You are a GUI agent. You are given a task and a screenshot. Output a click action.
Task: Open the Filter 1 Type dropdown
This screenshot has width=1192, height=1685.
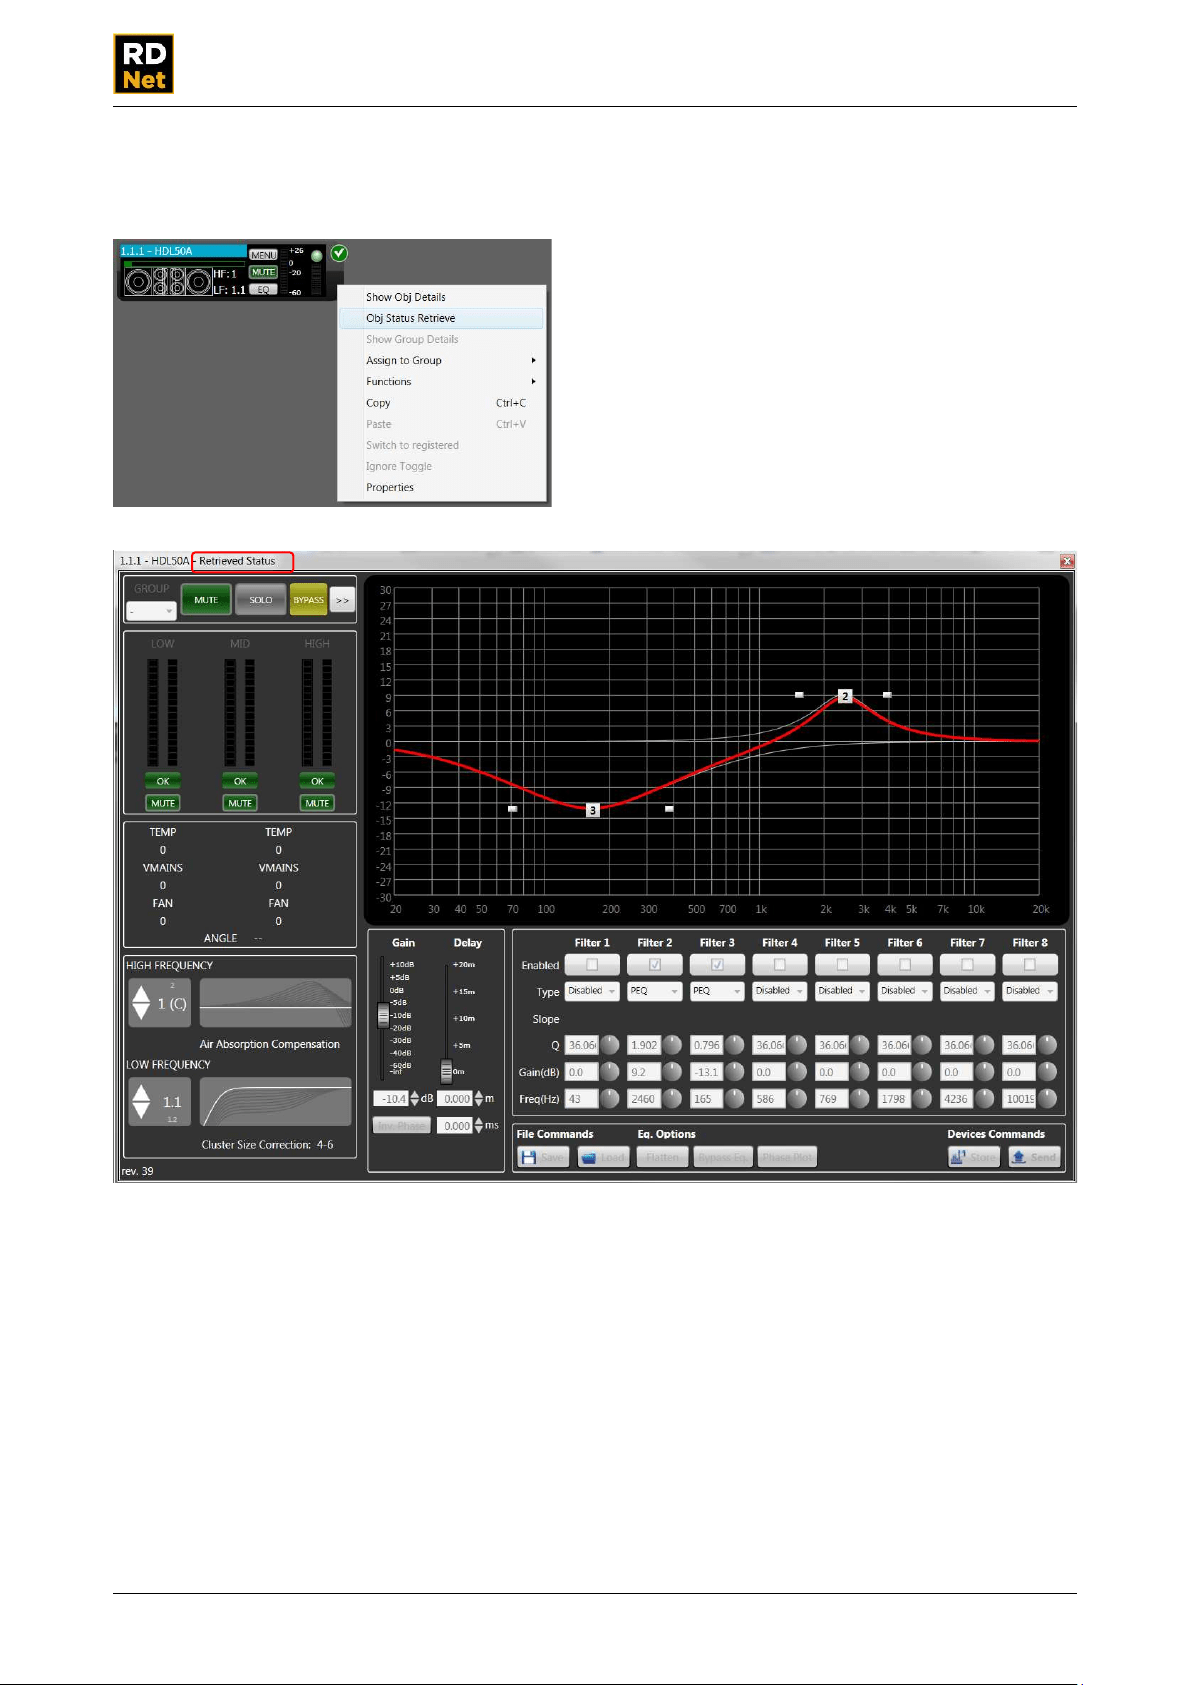(592, 991)
